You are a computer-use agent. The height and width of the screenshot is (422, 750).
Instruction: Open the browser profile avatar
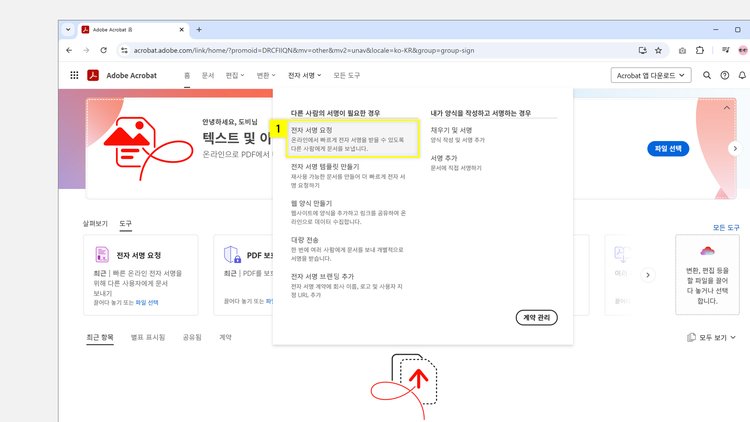pos(743,50)
